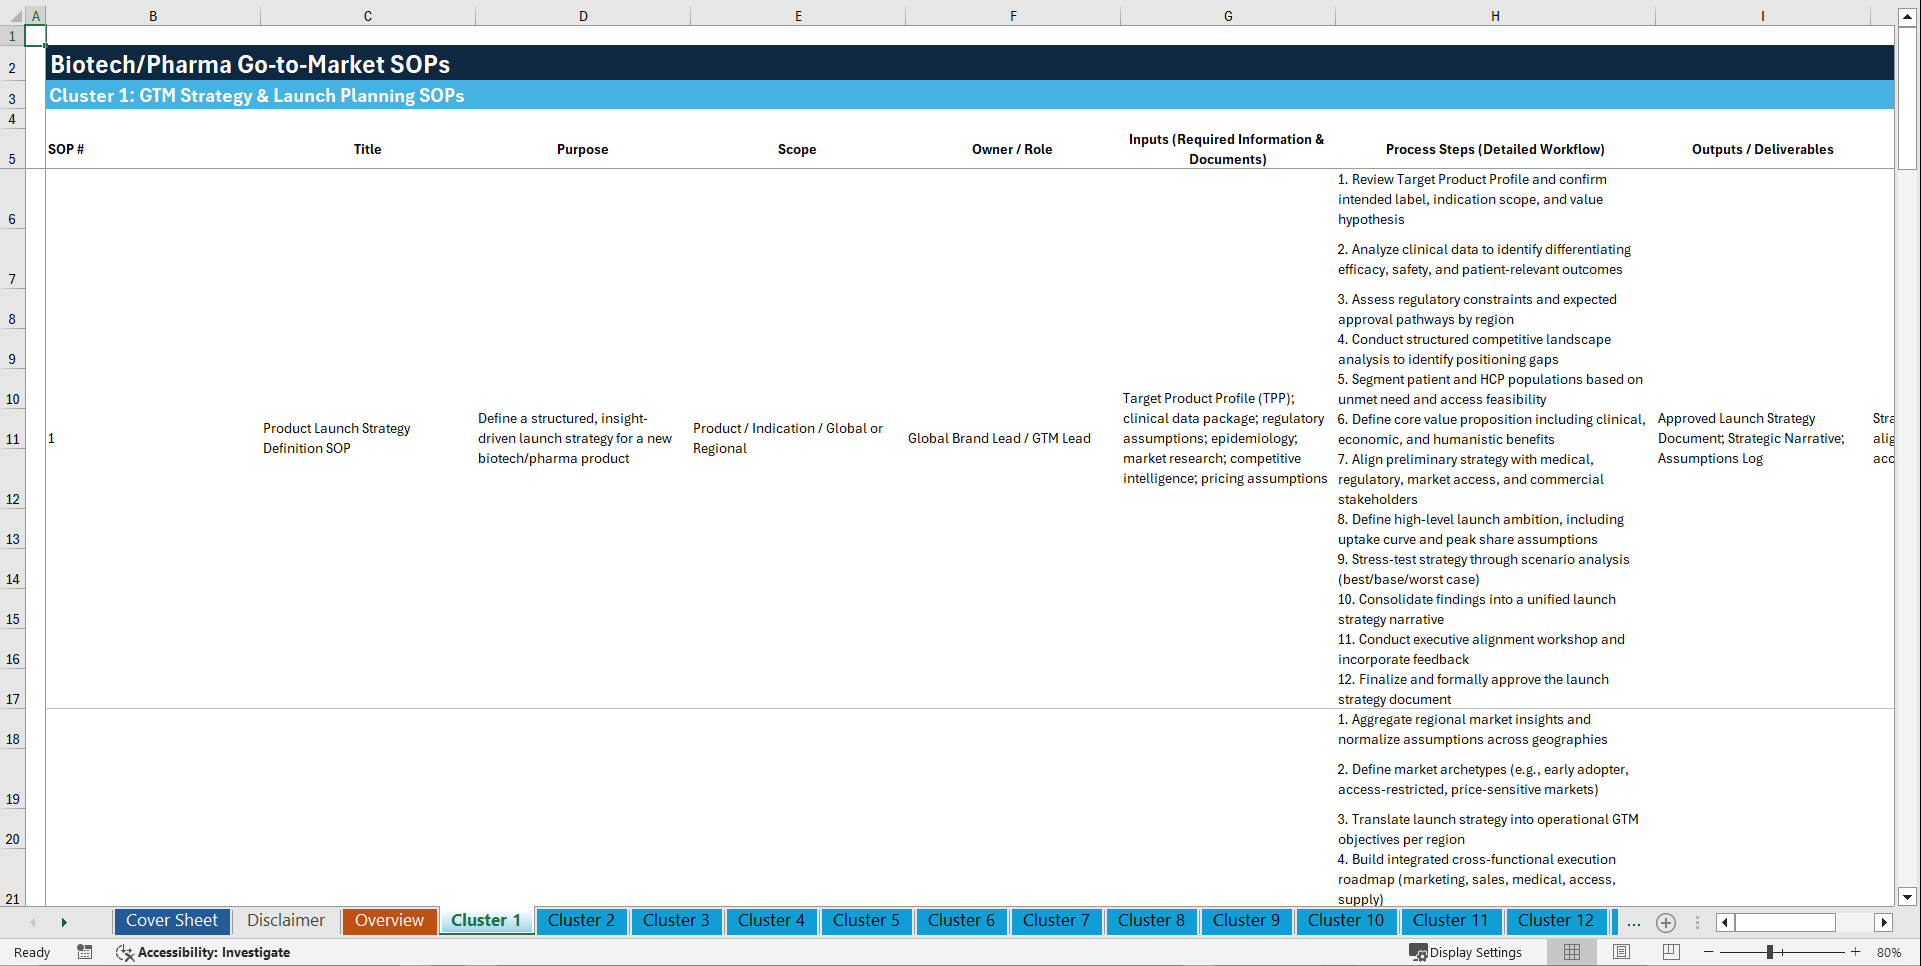Add a new worksheet with the plus button
Viewport: 1921px width, 966px height.
tap(1666, 923)
